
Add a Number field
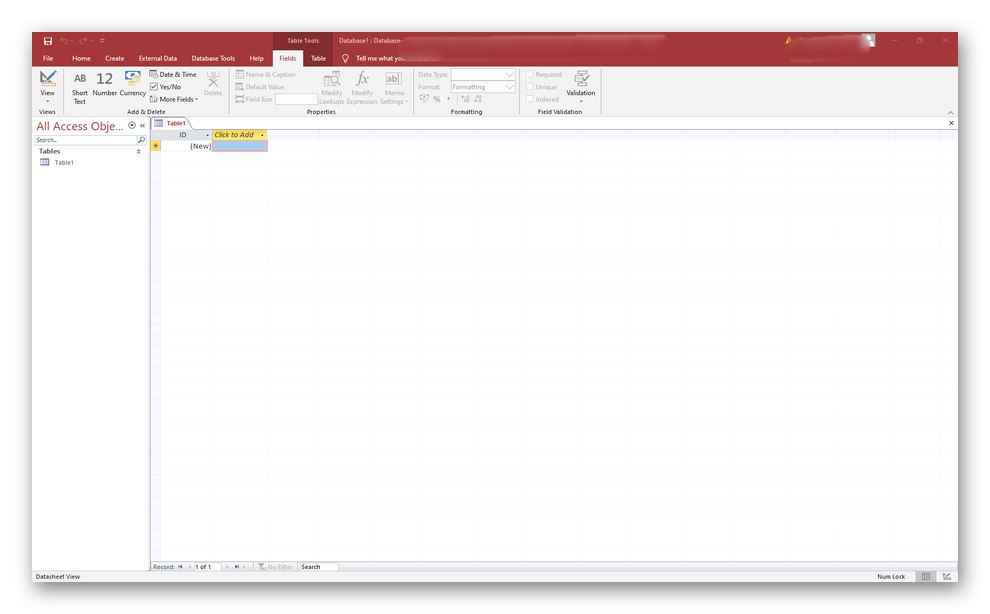[x=105, y=84]
